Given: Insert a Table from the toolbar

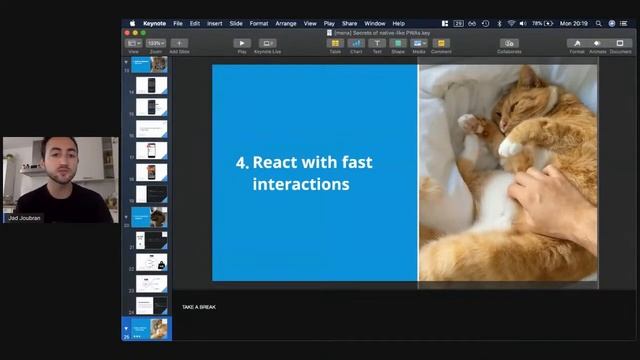Looking at the screenshot, I should 335,43.
